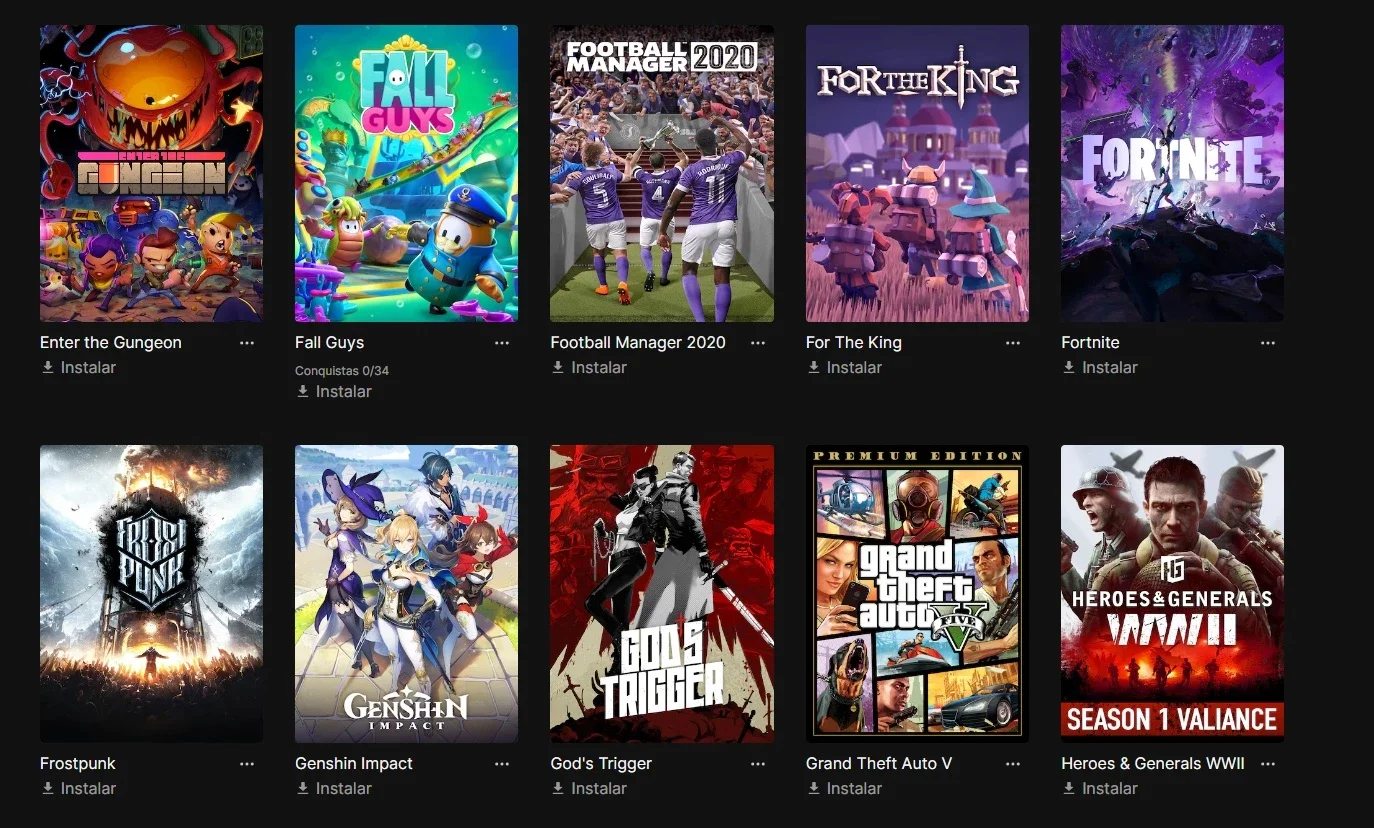Open the God's Trigger cover art

tap(662, 594)
